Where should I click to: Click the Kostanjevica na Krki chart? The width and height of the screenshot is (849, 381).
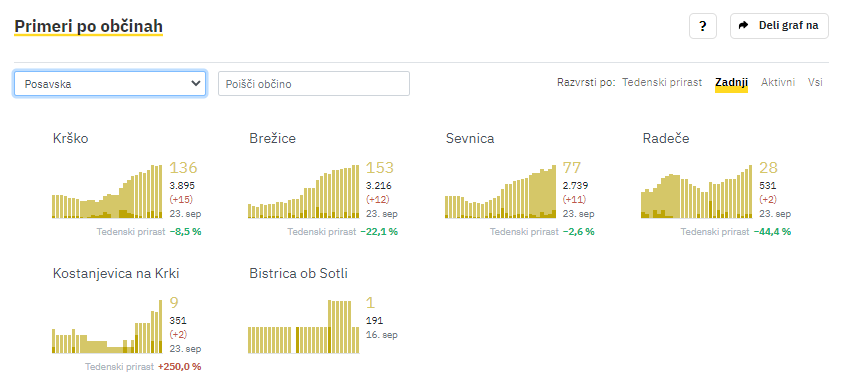click(107, 326)
